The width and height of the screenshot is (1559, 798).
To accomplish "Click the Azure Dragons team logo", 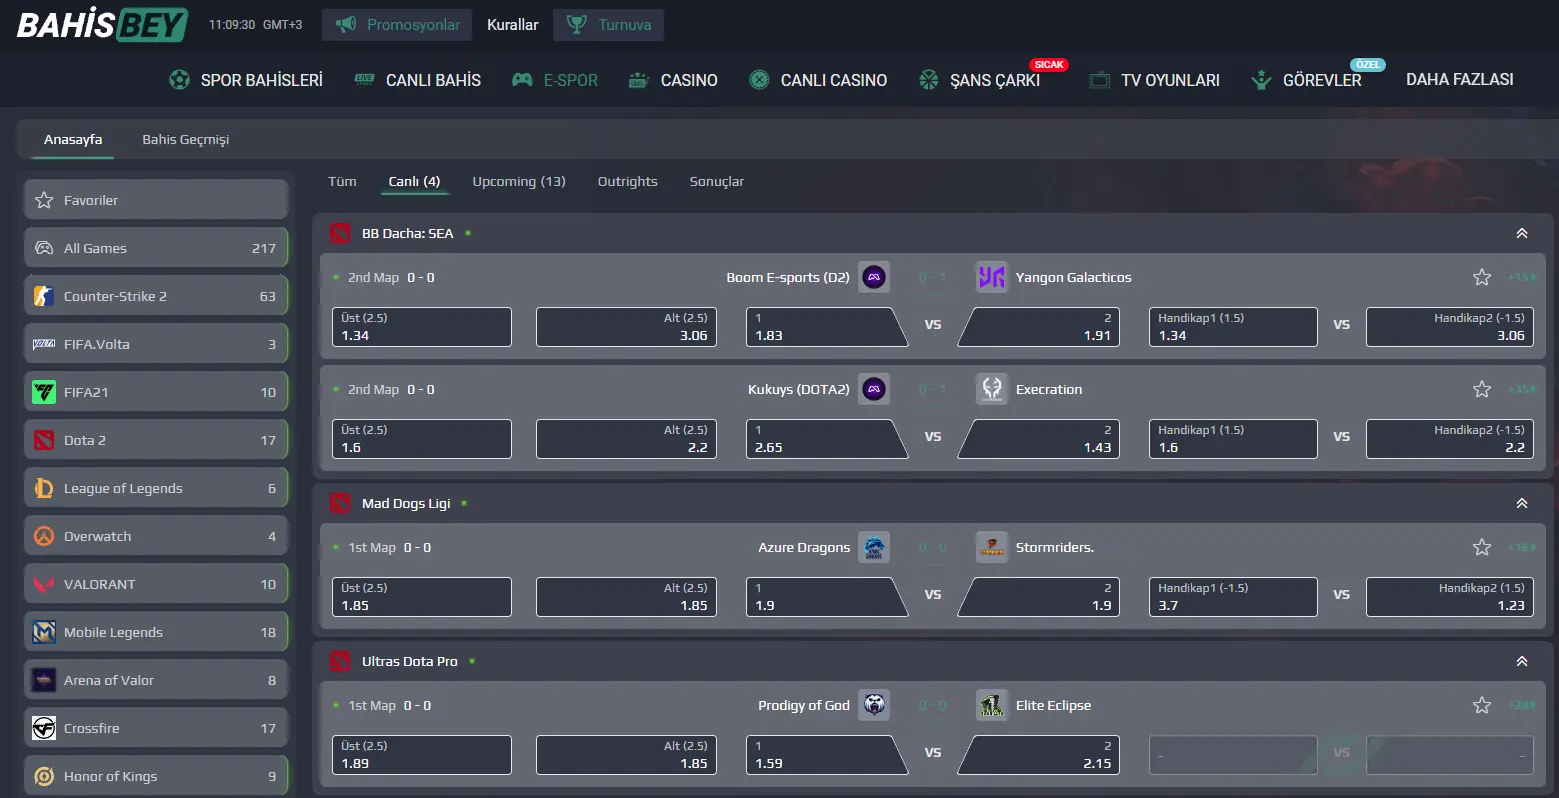I will 874,547.
